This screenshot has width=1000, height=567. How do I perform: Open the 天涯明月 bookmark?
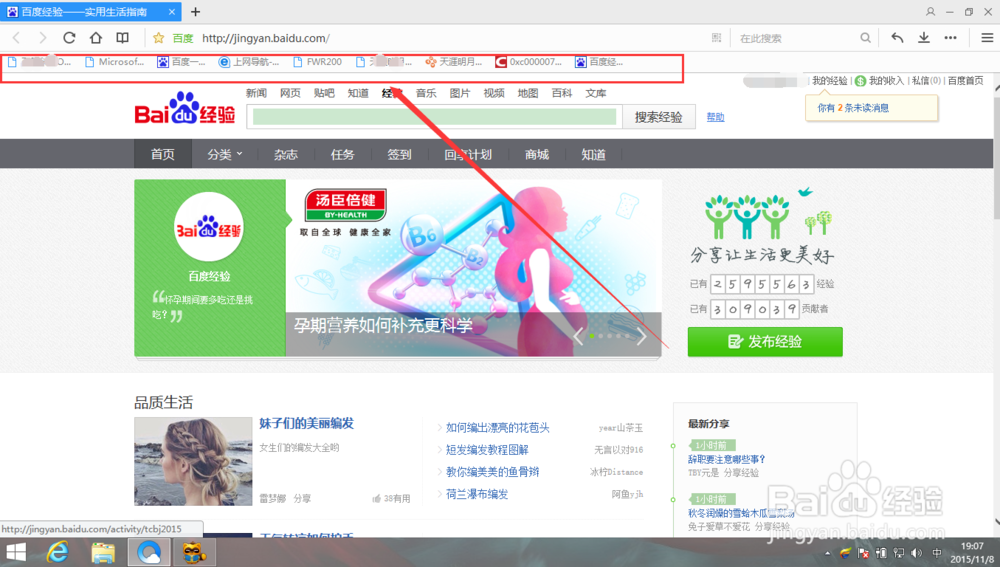click(453, 62)
